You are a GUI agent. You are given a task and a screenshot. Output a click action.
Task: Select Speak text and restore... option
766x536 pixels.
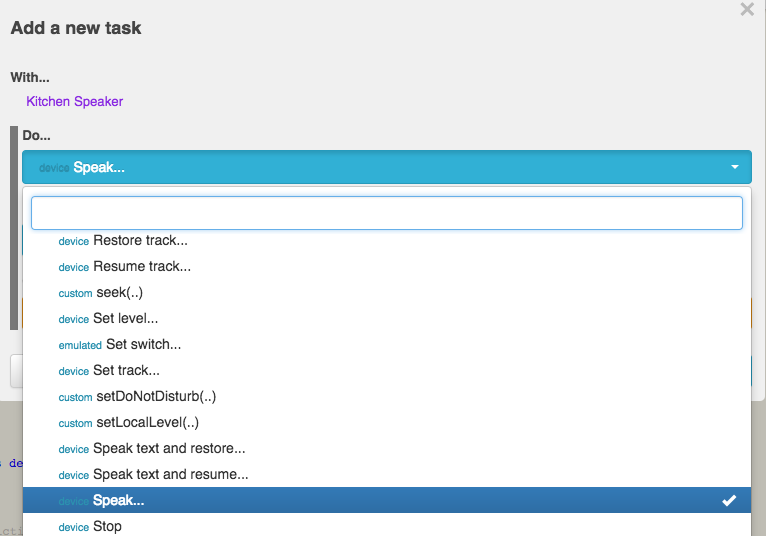click(x=386, y=448)
